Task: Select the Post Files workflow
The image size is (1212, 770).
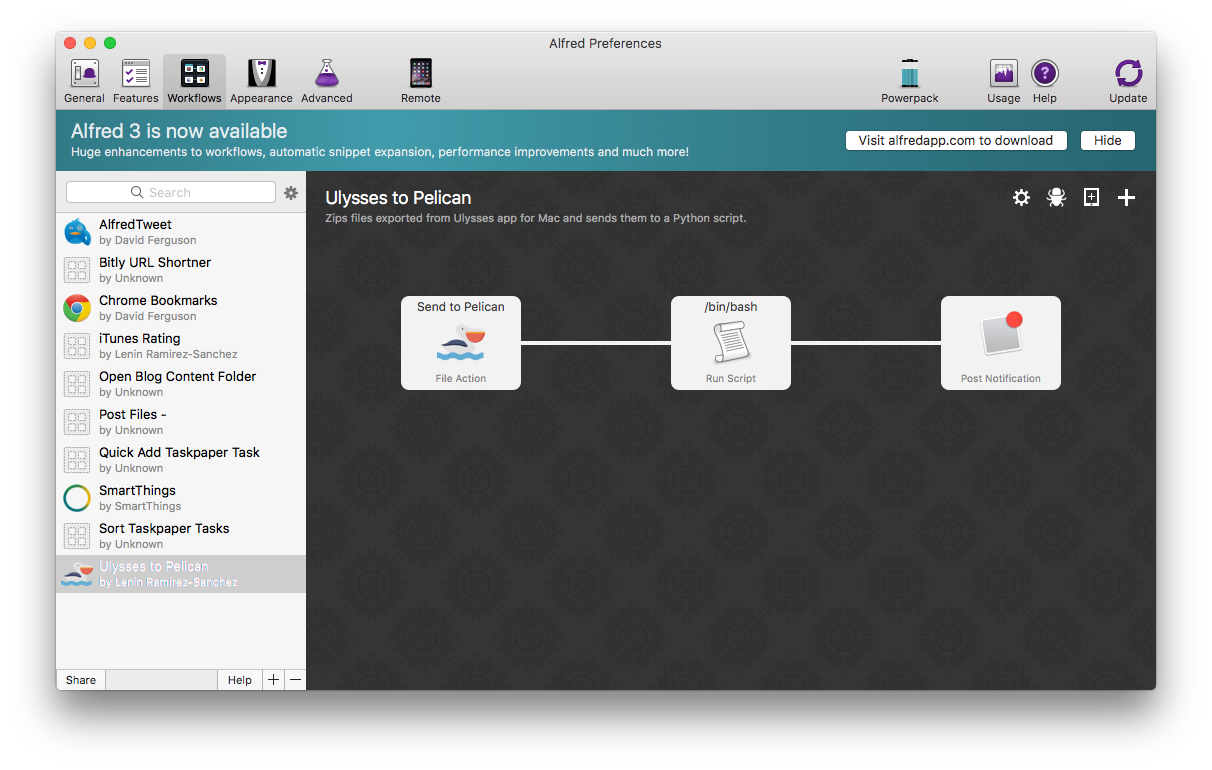Action: pyautogui.click(x=181, y=422)
